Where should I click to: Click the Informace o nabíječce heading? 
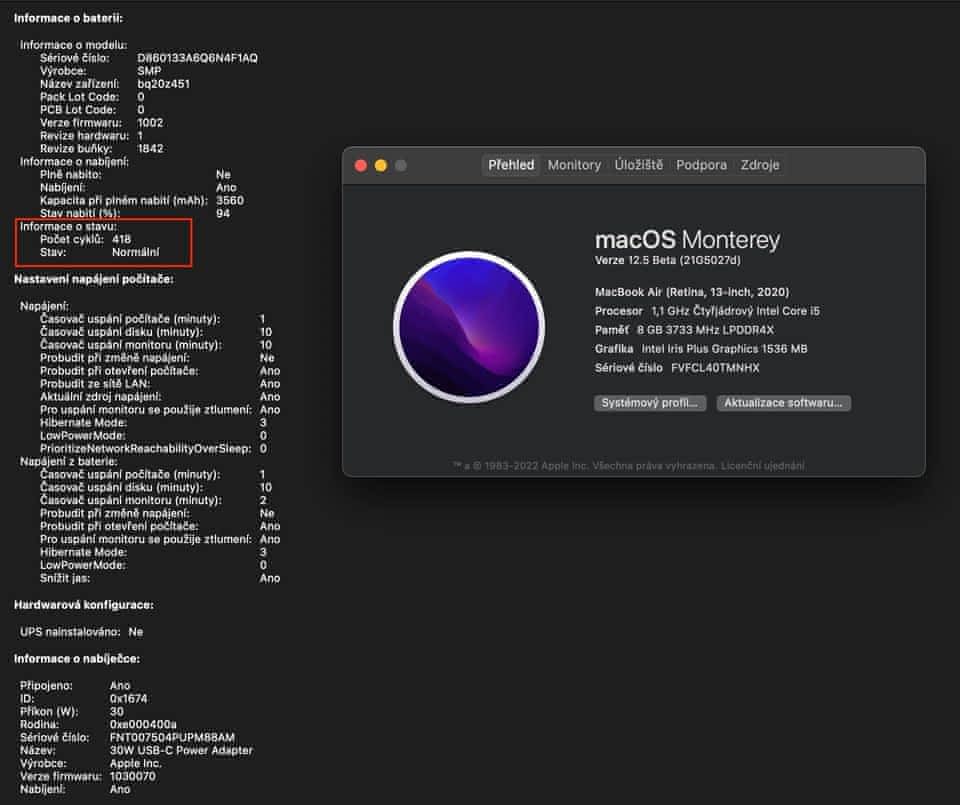tap(77, 659)
